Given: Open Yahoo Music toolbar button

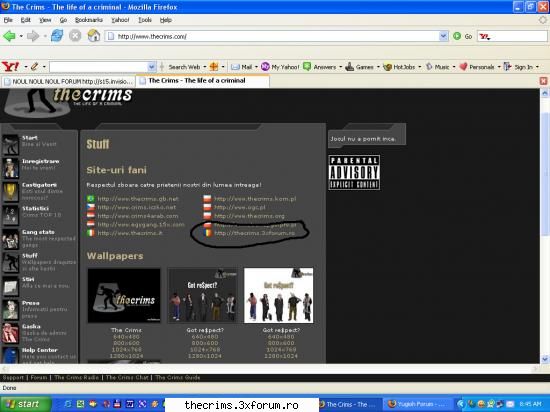Looking at the screenshot, I should pyautogui.click(x=437, y=67).
